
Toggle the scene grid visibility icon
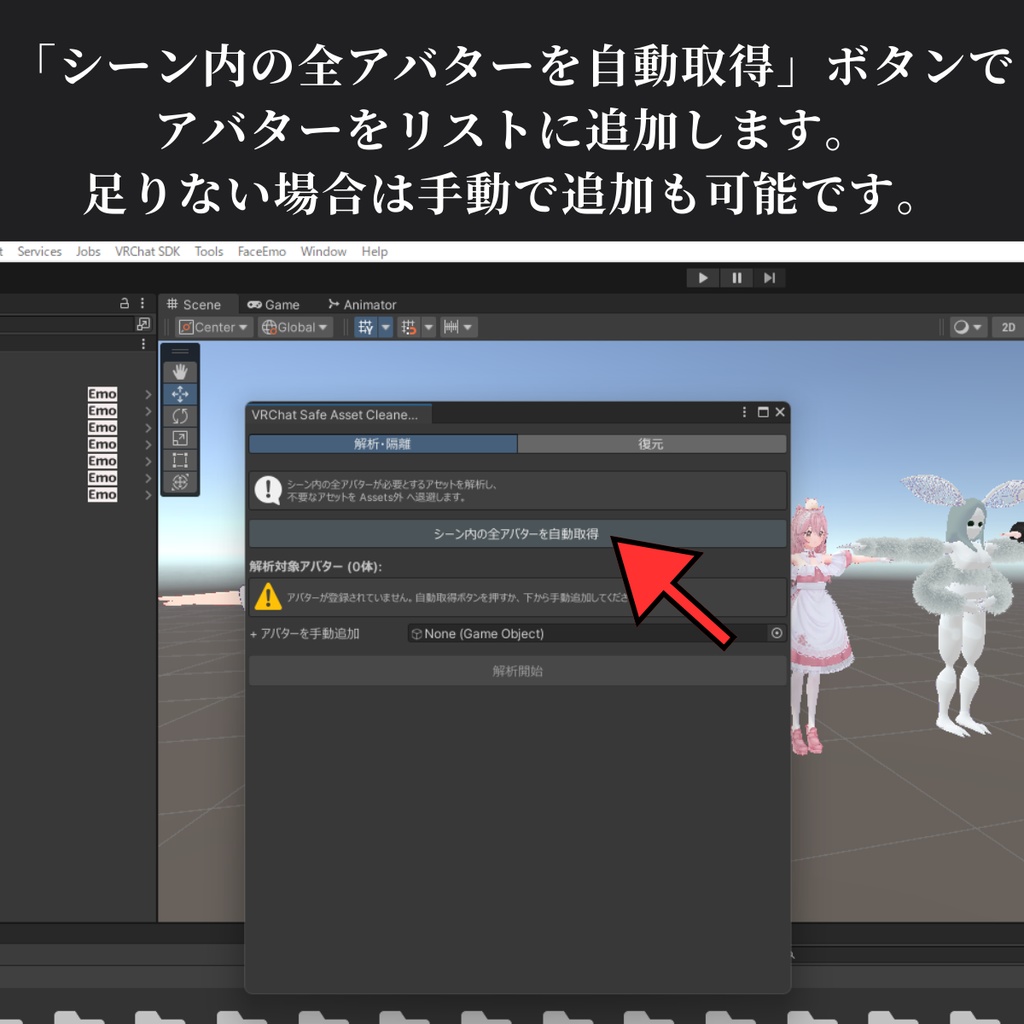pos(366,327)
